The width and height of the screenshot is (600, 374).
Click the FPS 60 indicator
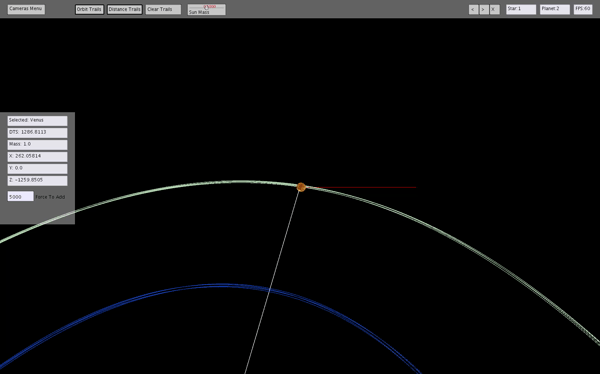(583, 10)
